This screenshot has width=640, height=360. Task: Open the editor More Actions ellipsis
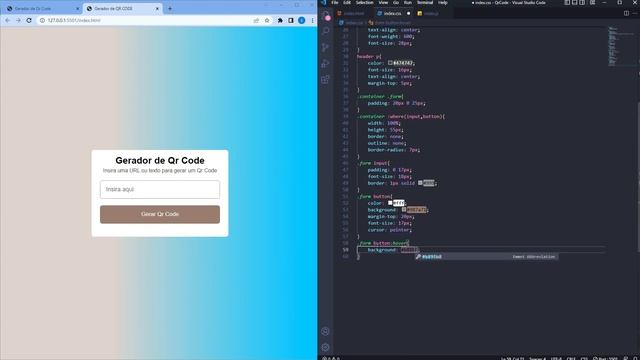click(x=635, y=13)
